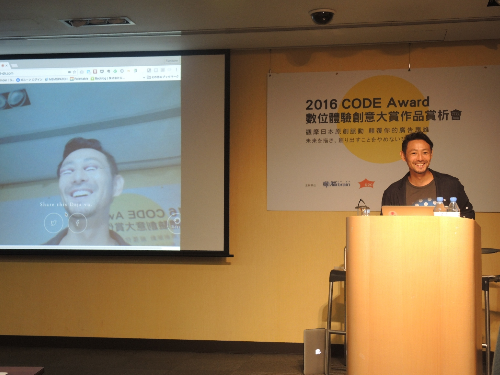Open a new tab beside the active tab
500x375 pixels.
point(14,66)
